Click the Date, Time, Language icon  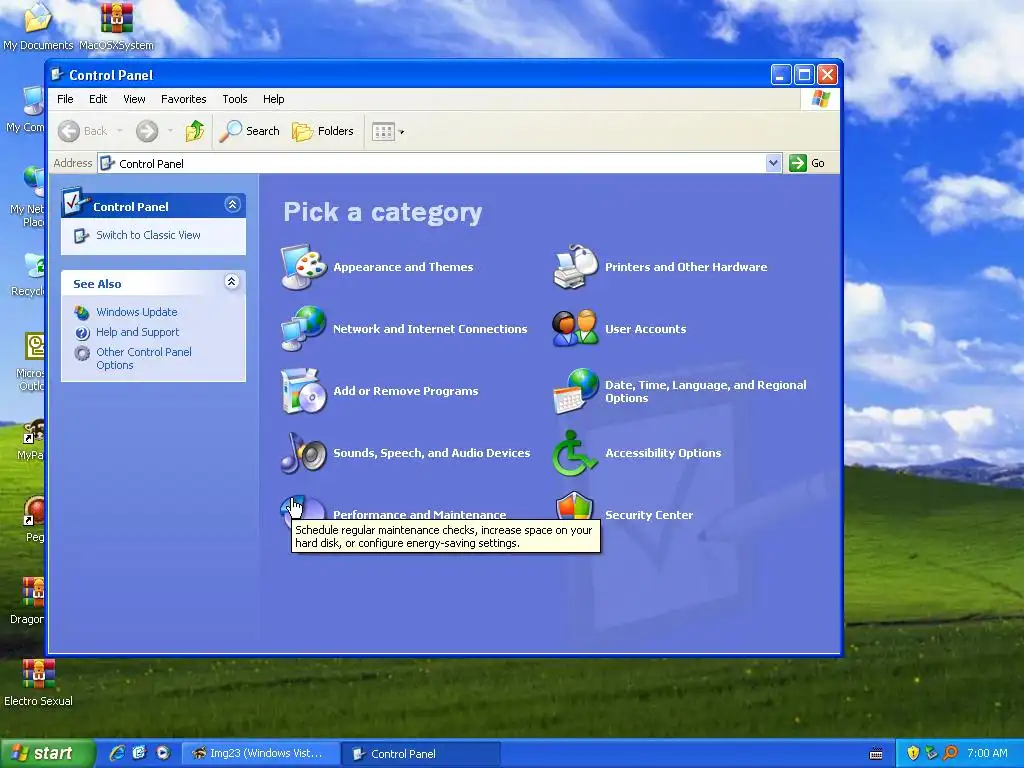[575, 391]
